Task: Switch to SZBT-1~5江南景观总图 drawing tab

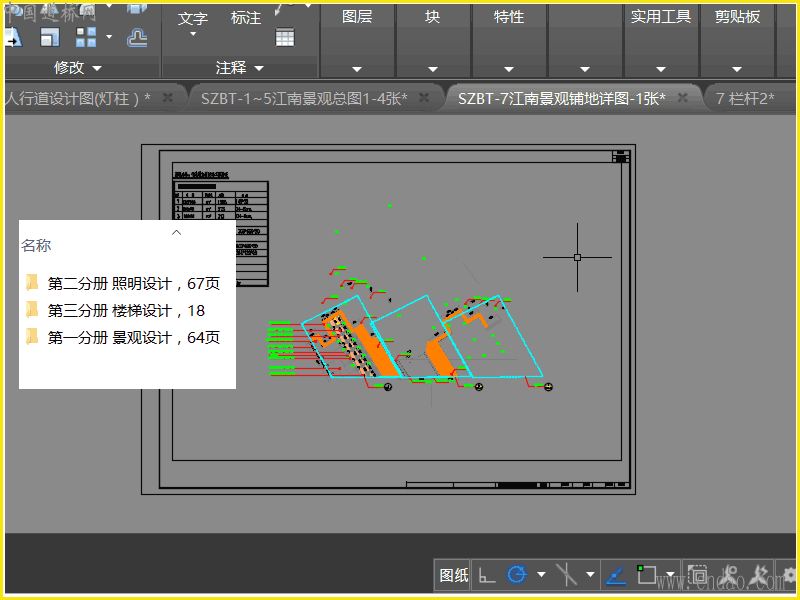Action: point(304,98)
